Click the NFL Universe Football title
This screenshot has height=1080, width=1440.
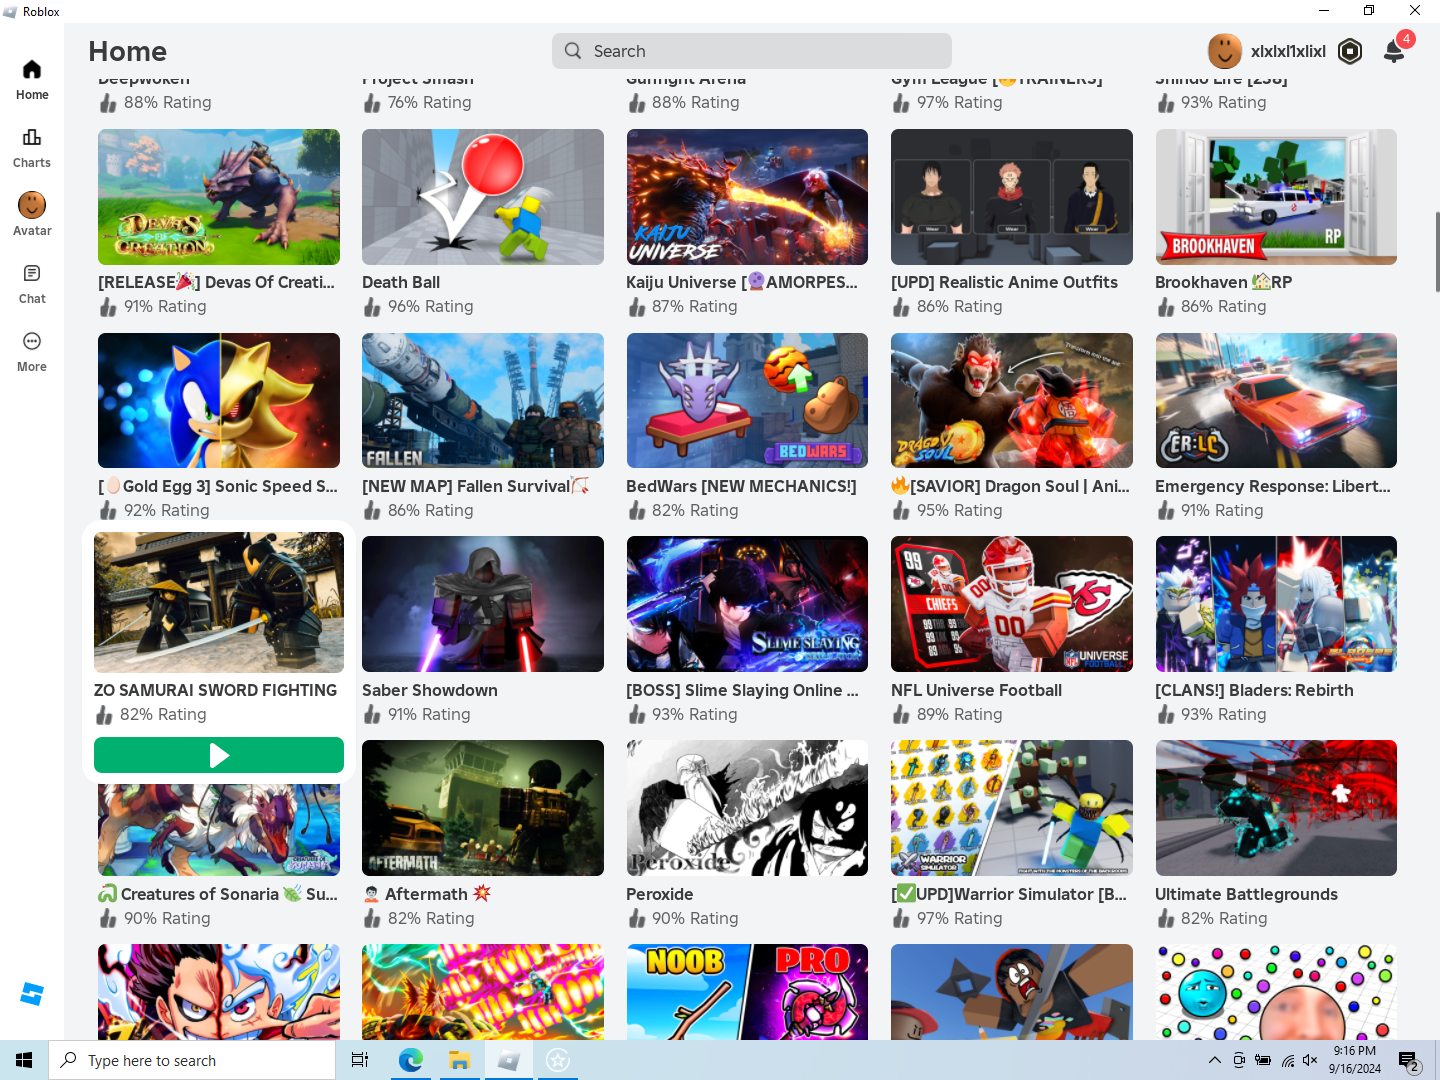[976, 690]
